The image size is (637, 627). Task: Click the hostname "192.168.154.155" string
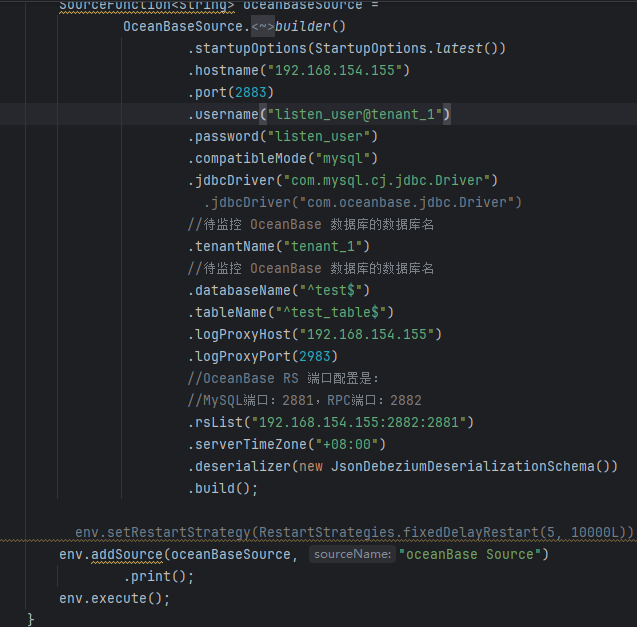335,70
